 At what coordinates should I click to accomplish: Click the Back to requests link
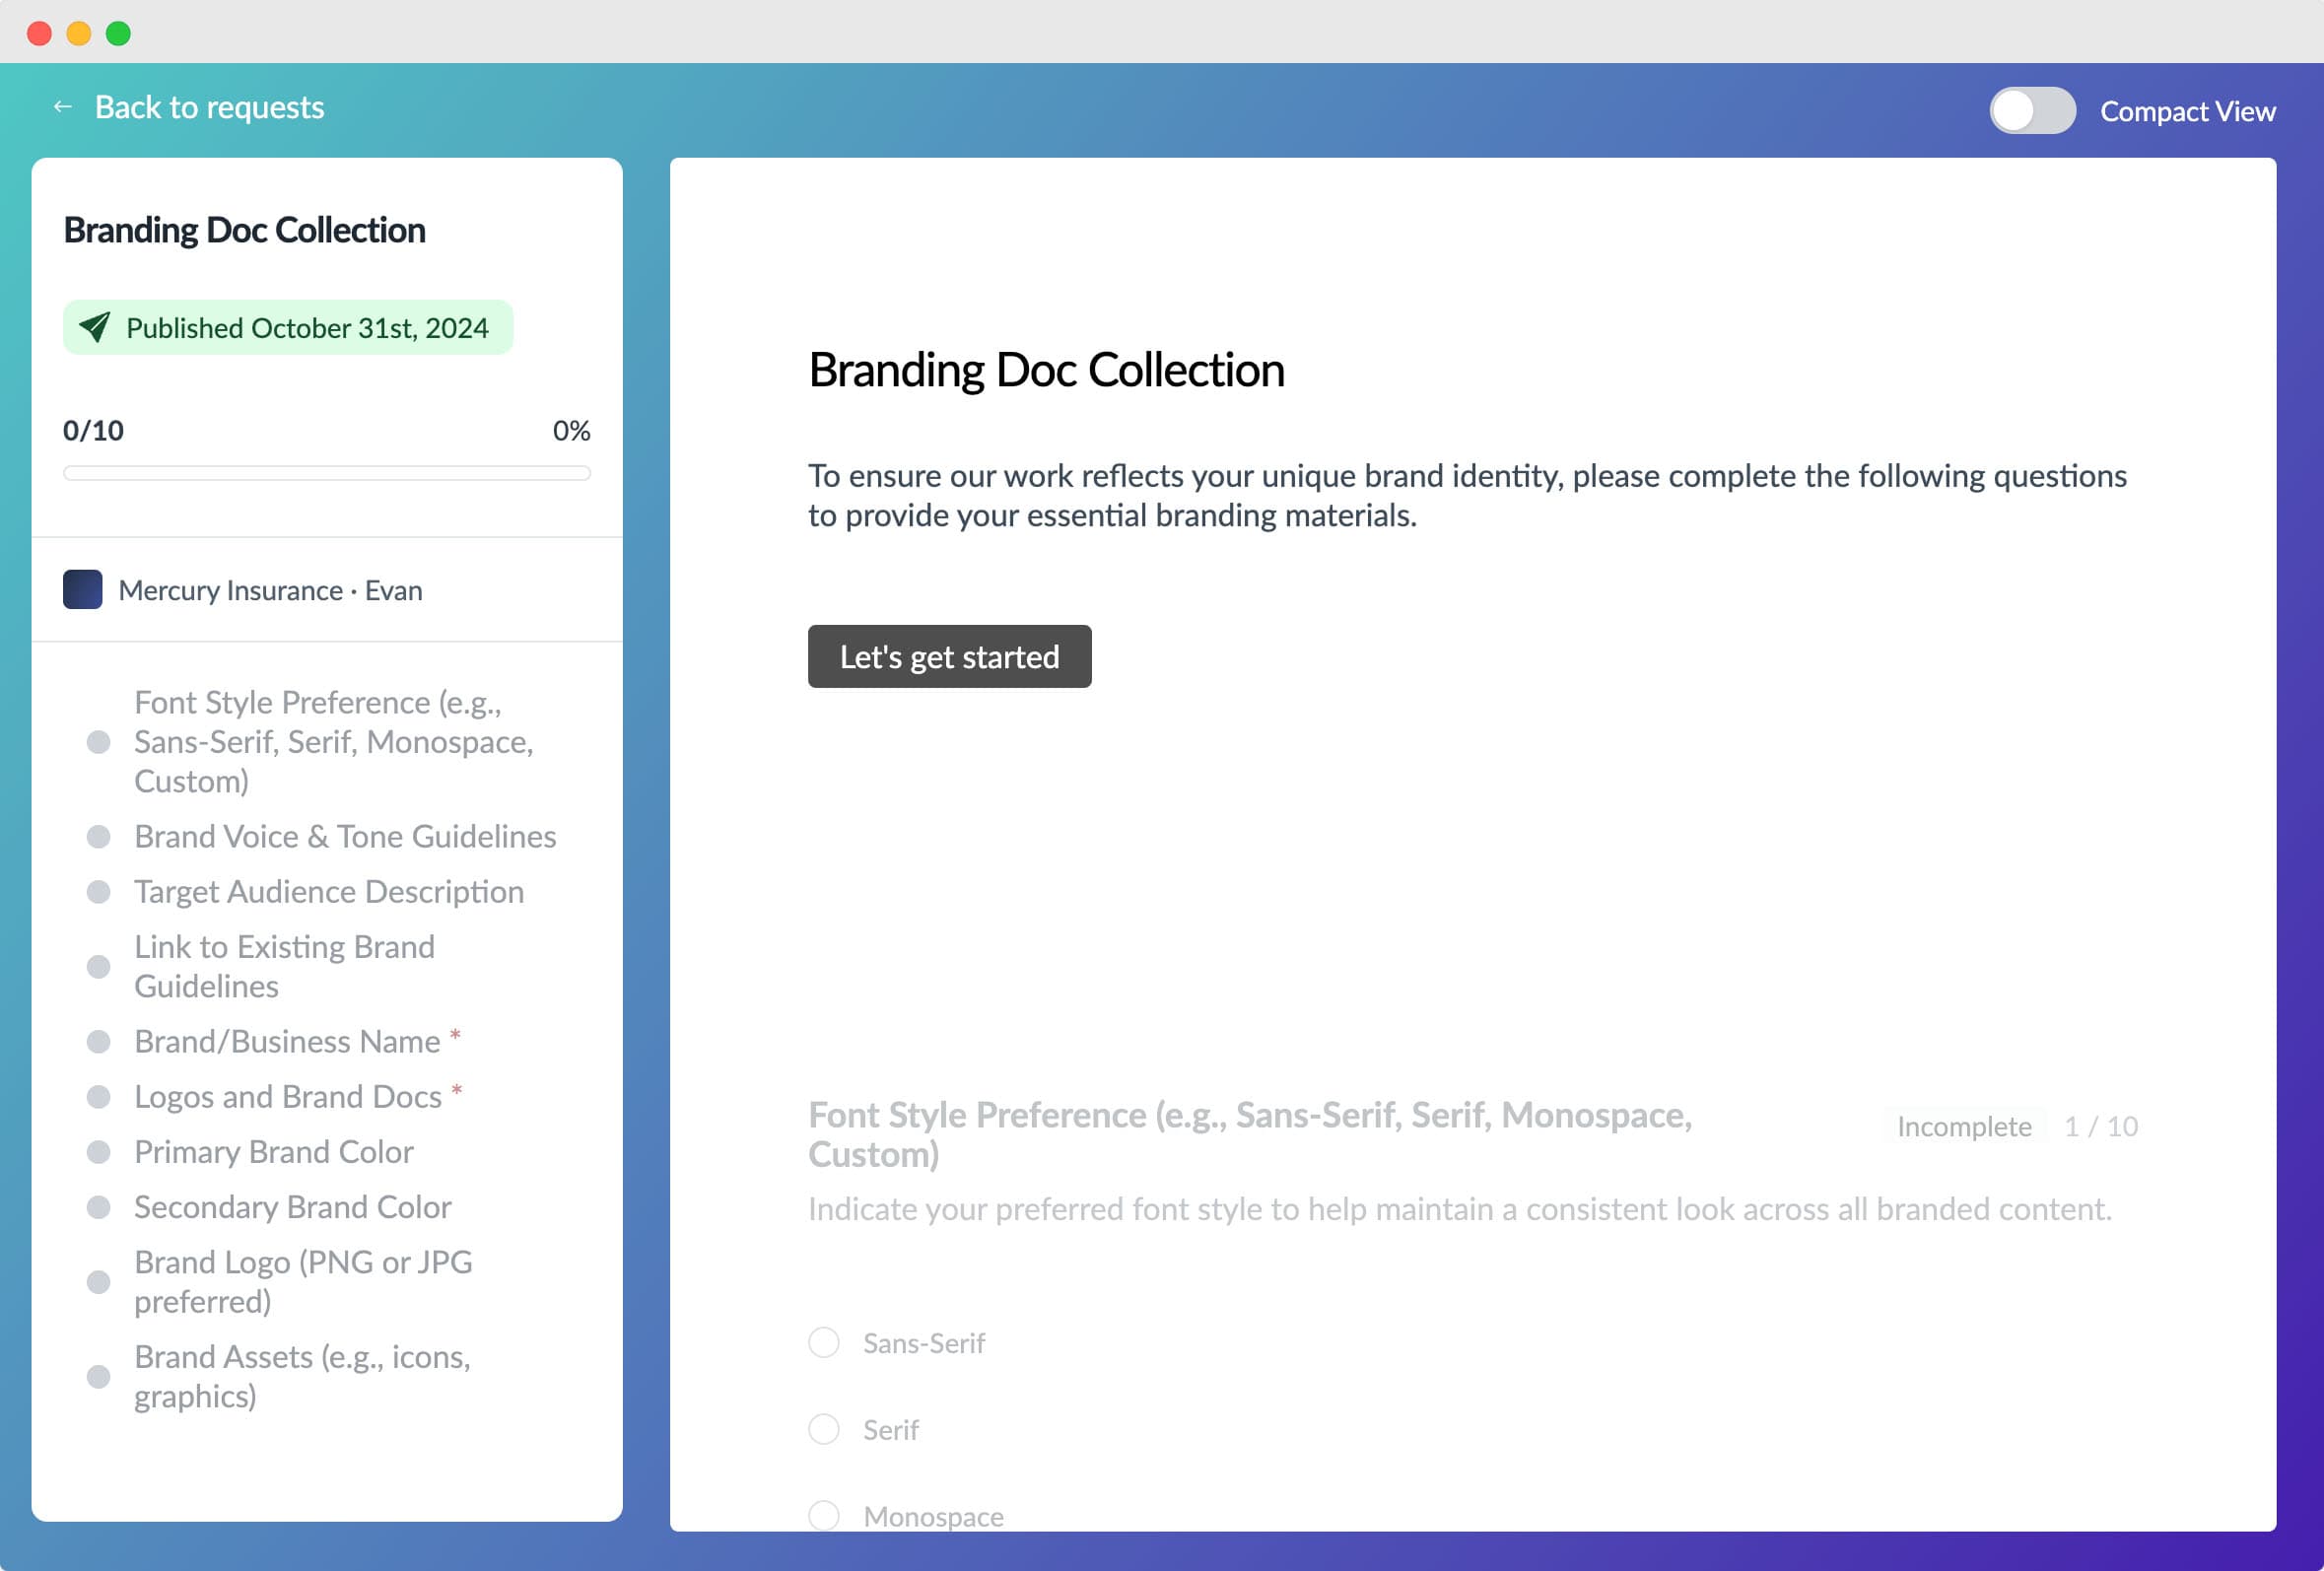point(210,106)
